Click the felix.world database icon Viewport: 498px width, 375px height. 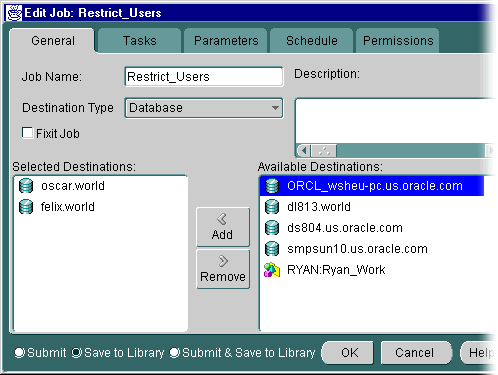point(26,207)
